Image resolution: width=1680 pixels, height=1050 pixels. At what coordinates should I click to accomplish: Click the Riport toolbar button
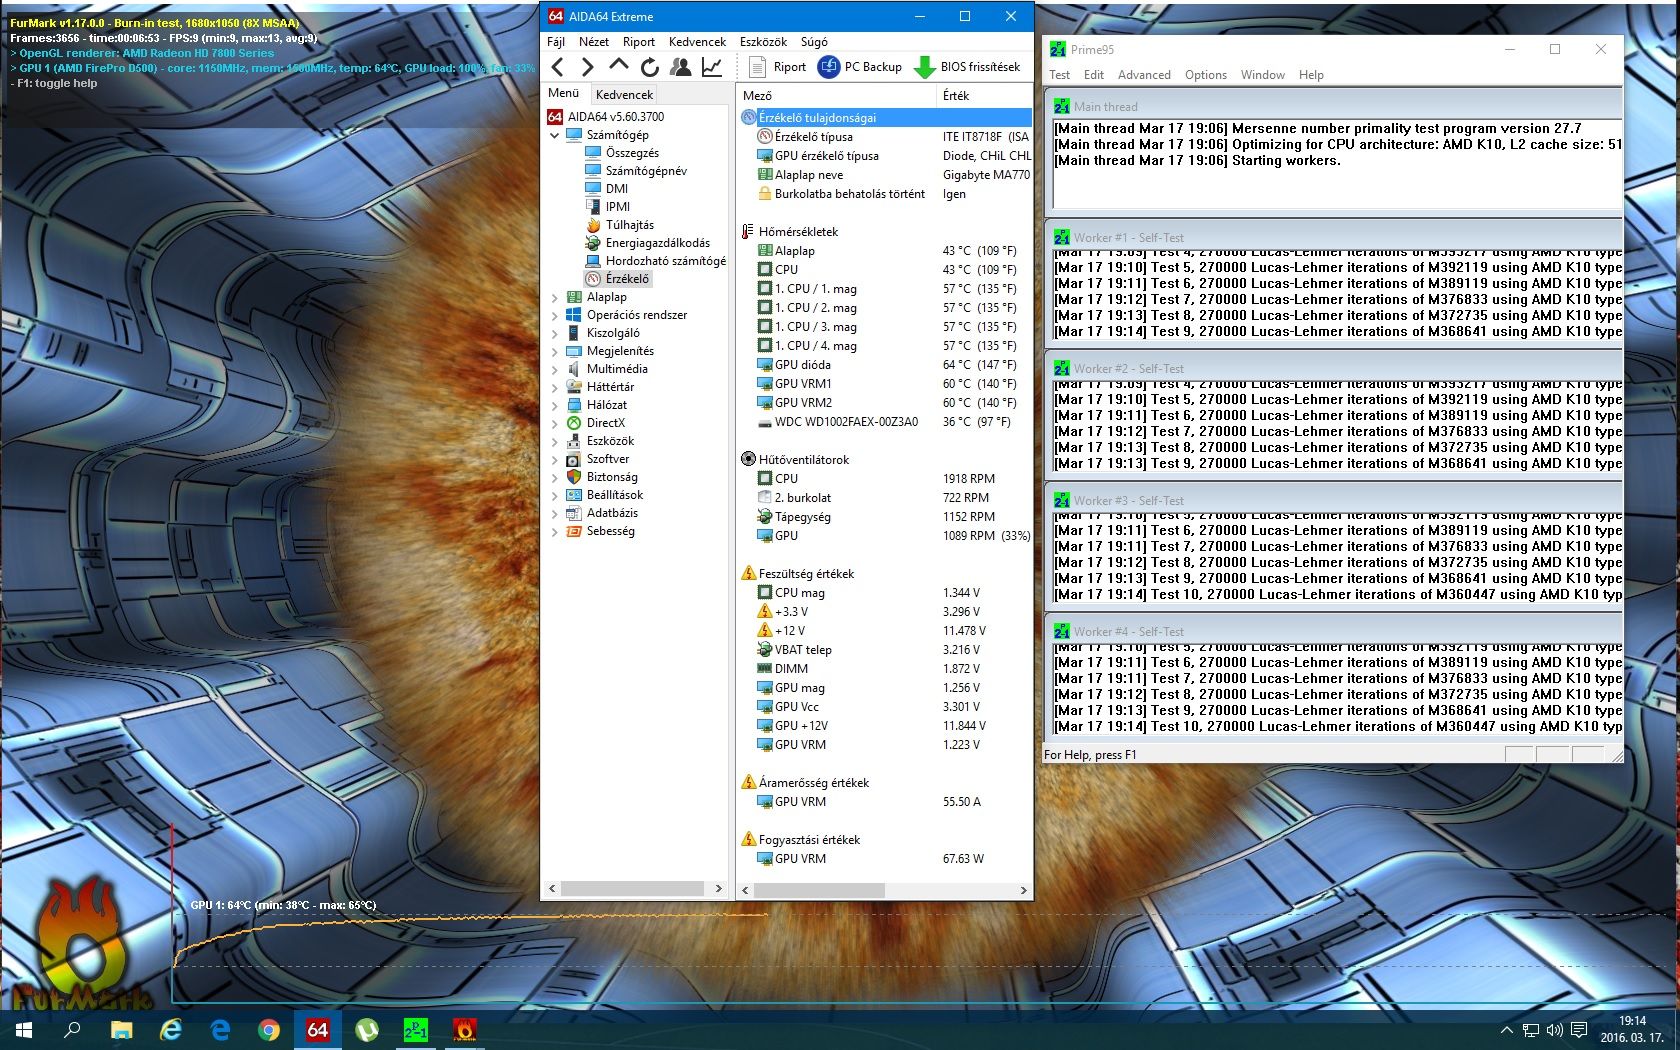778,67
